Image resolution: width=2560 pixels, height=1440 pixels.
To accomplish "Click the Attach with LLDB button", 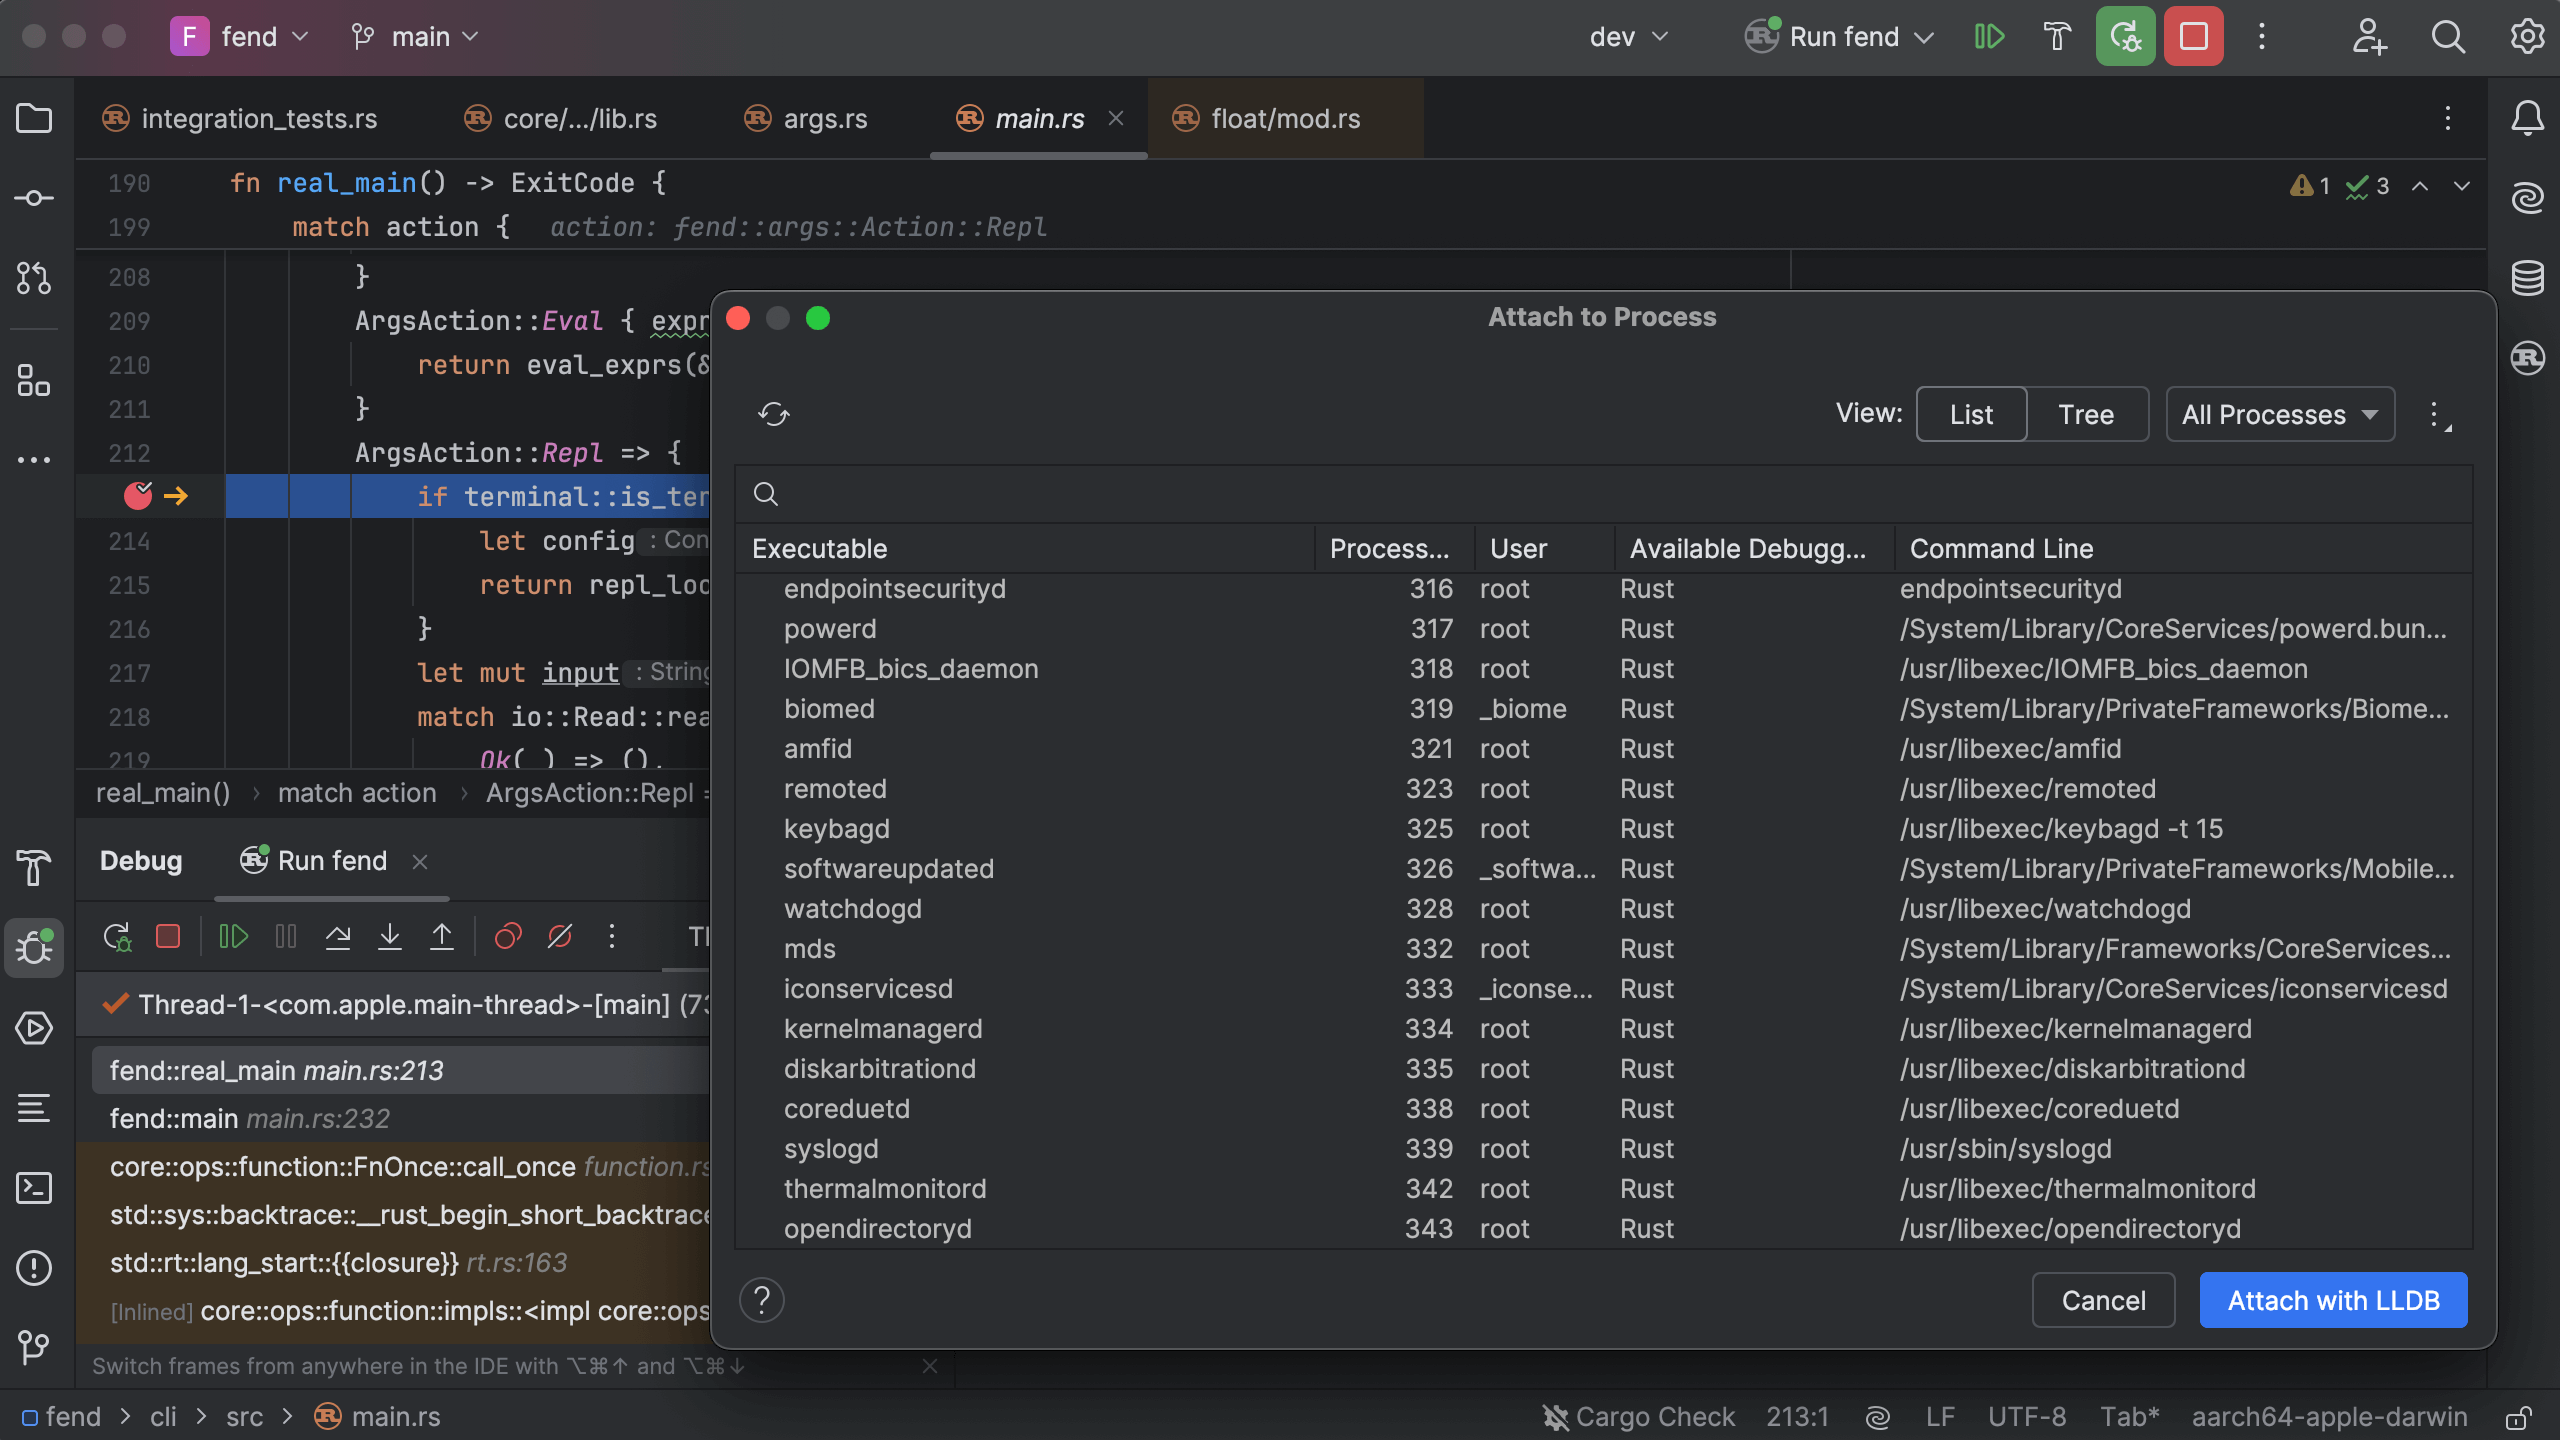I will (2333, 1300).
